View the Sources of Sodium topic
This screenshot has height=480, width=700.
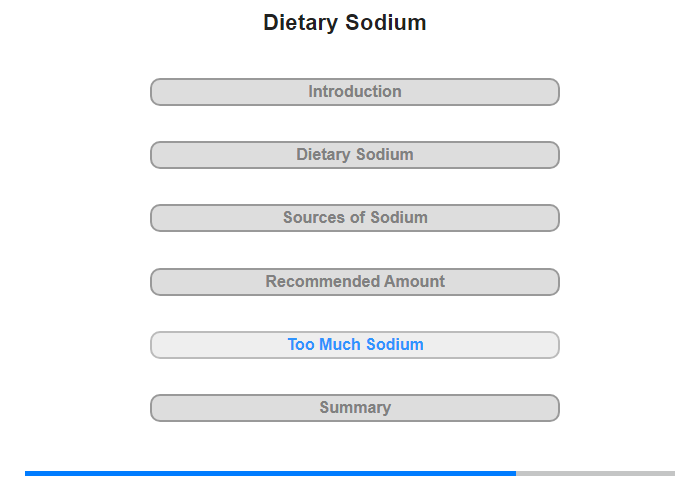coord(355,218)
